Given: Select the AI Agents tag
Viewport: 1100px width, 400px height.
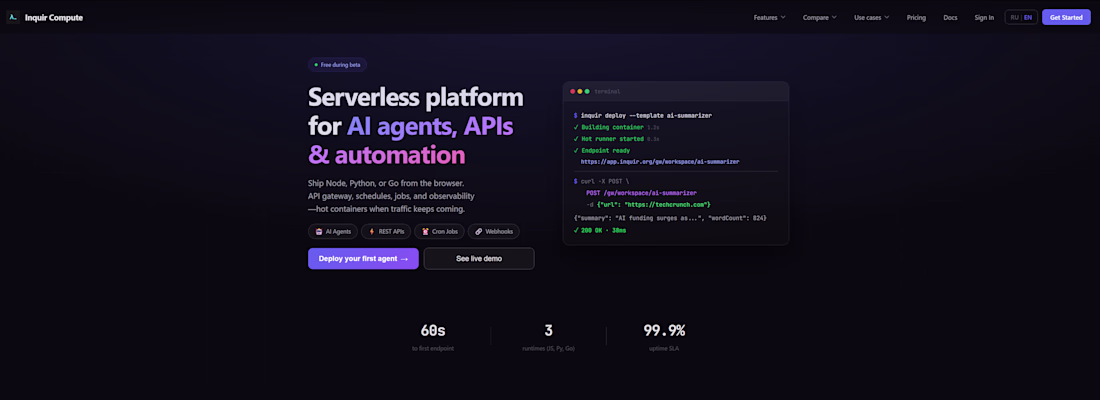Looking at the screenshot, I should (333, 232).
